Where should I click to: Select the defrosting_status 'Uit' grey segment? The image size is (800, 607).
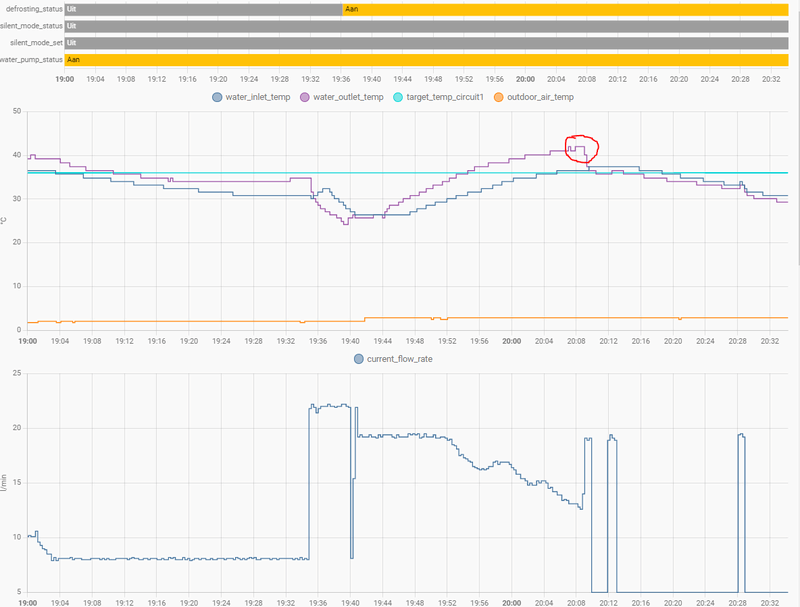click(204, 9)
